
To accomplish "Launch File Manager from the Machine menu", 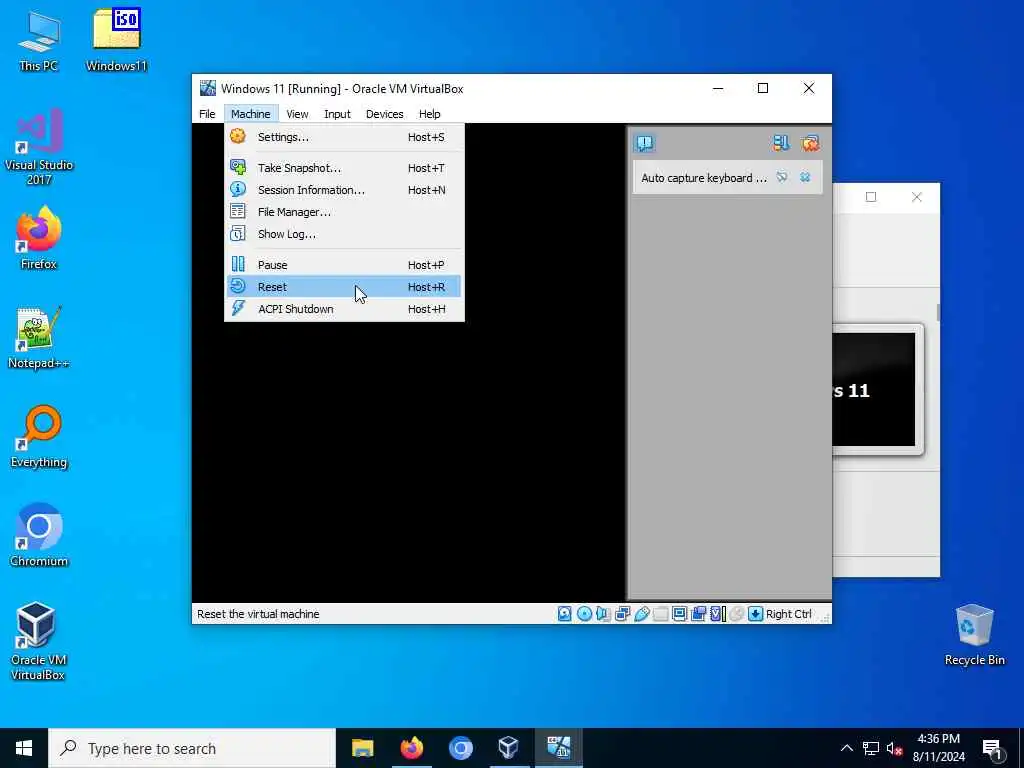I will pyautogui.click(x=344, y=212).
